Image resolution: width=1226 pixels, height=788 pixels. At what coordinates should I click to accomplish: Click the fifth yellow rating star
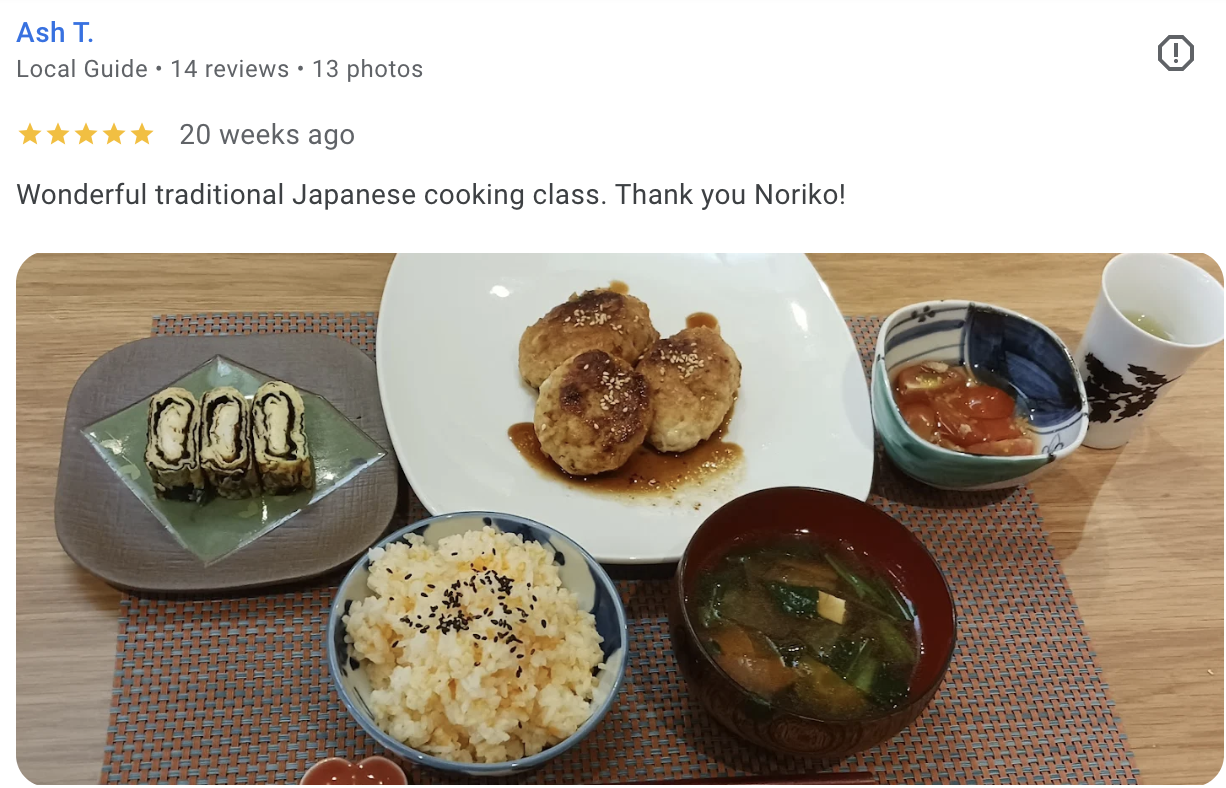(x=142, y=134)
